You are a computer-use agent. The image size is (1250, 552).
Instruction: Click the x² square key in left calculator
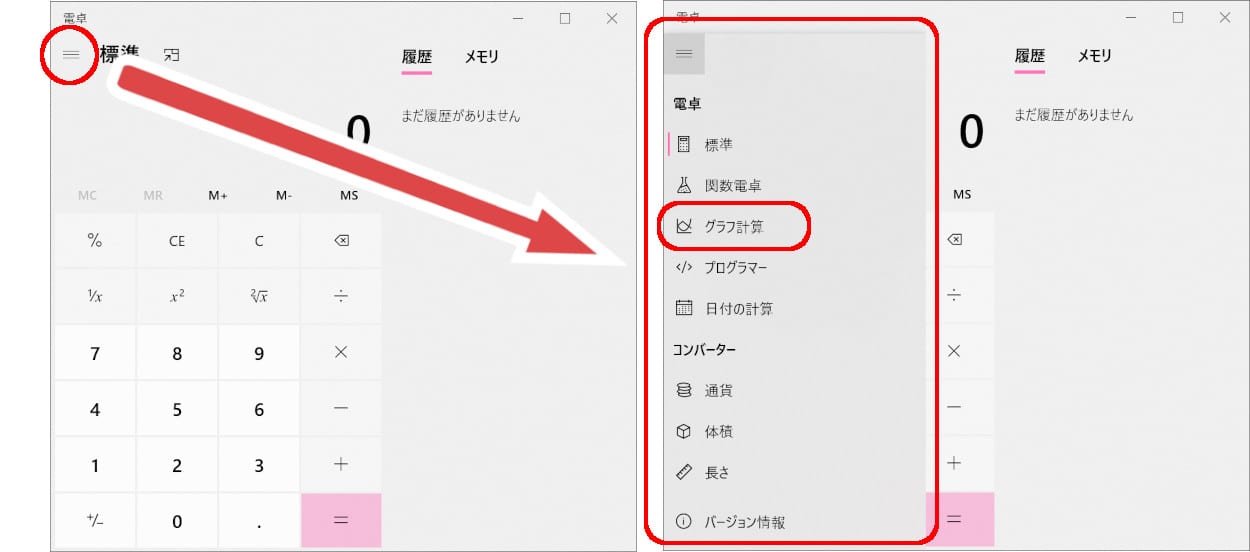pyautogui.click(x=177, y=296)
